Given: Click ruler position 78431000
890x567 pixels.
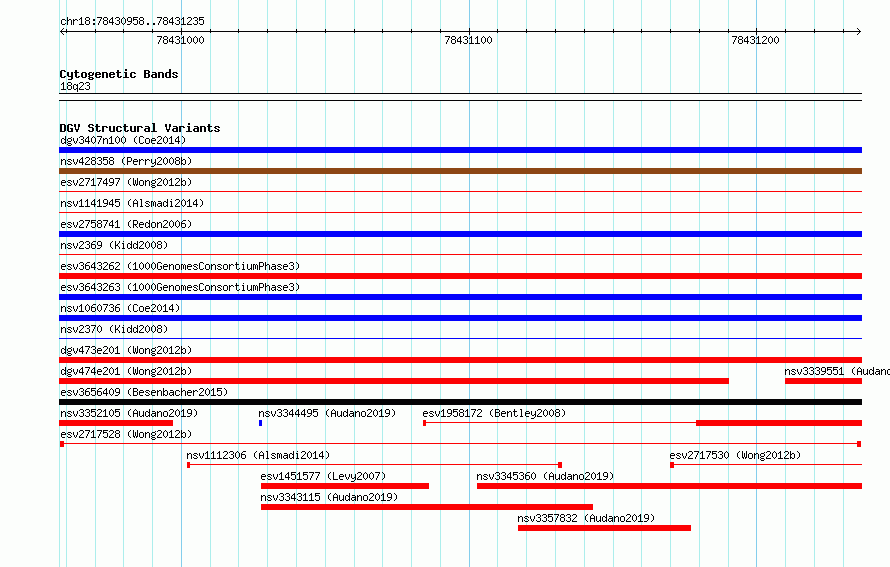Looking at the screenshot, I should (180, 40).
